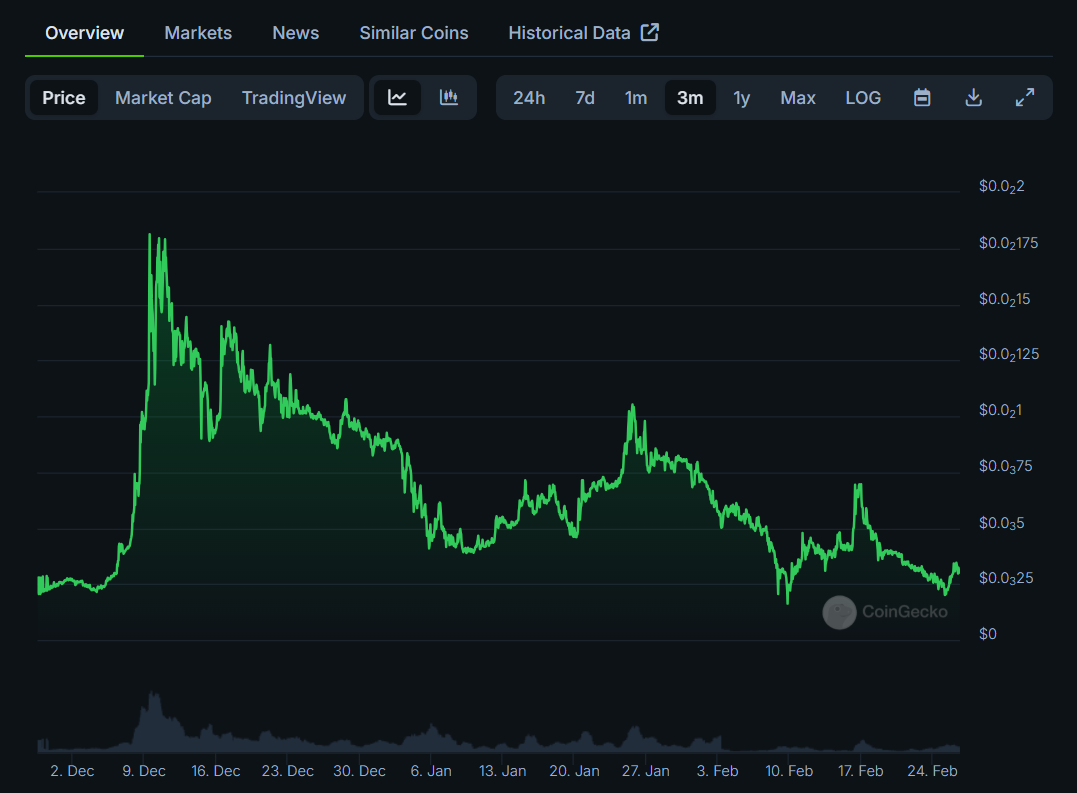Click the 13. Jan date label
The width and height of the screenshot is (1077, 793).
click(x=502, y=771)
